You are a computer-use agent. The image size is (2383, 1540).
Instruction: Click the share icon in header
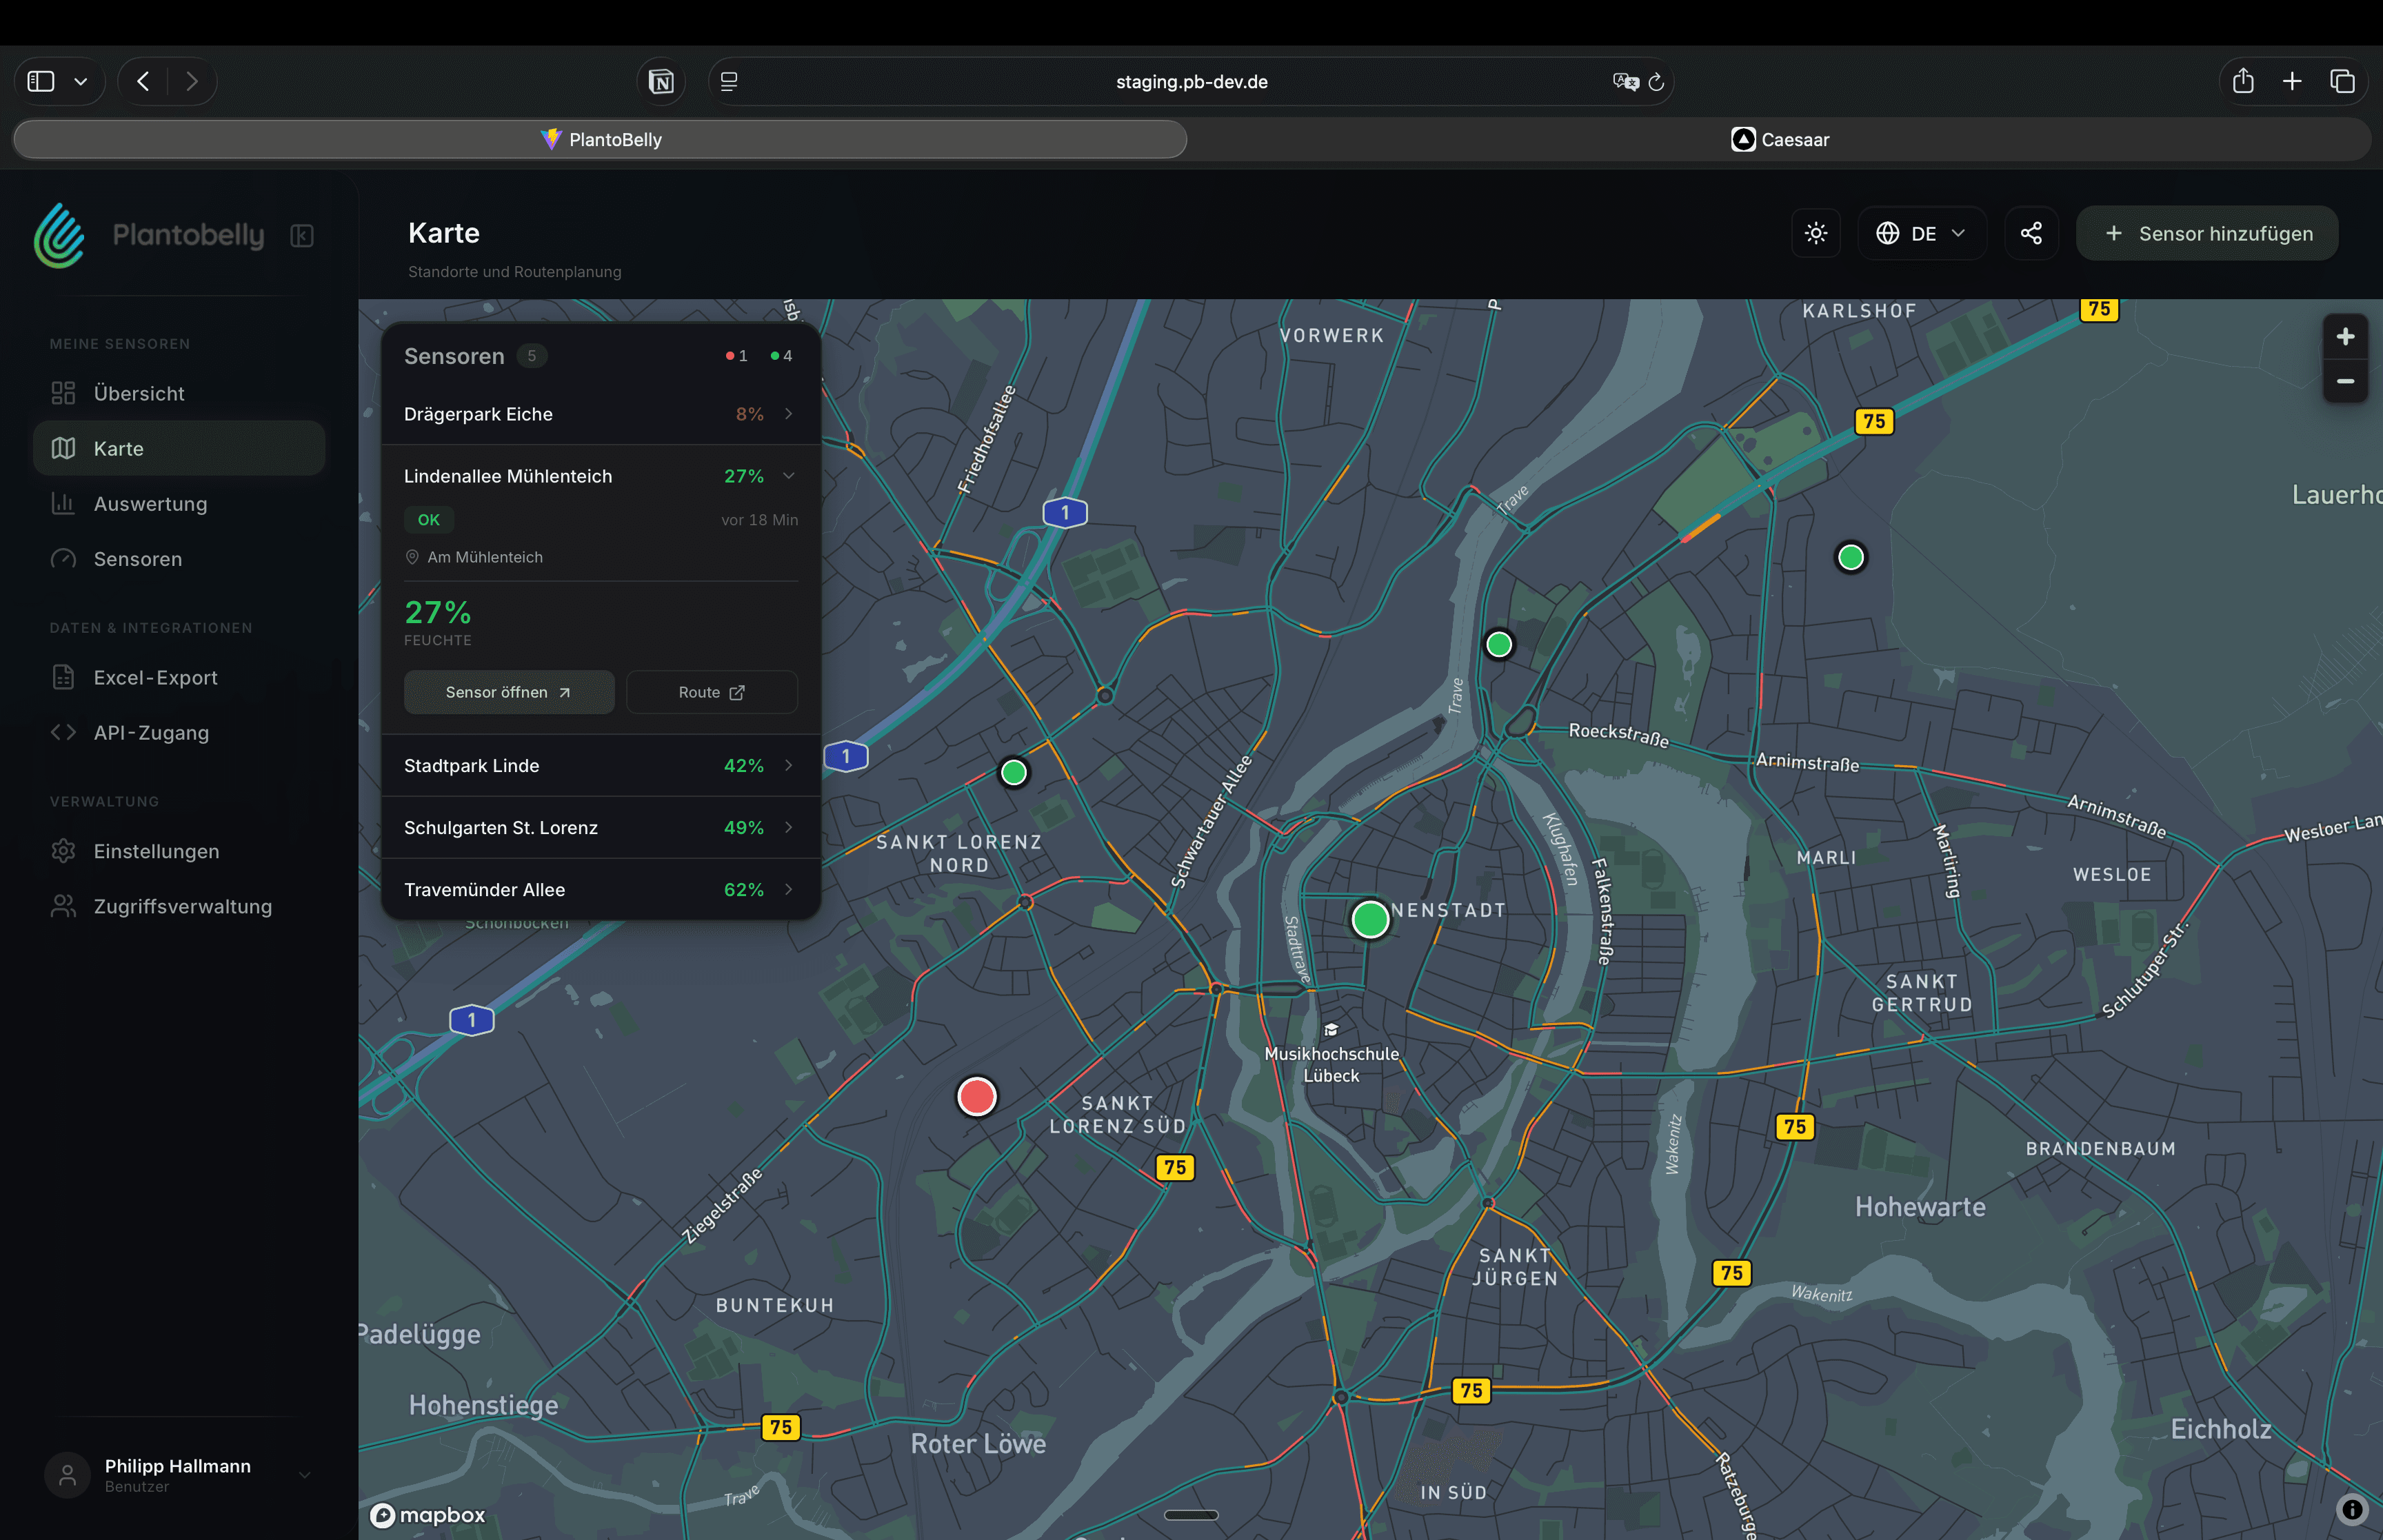pyautogui.click(x=2030, y=233)
